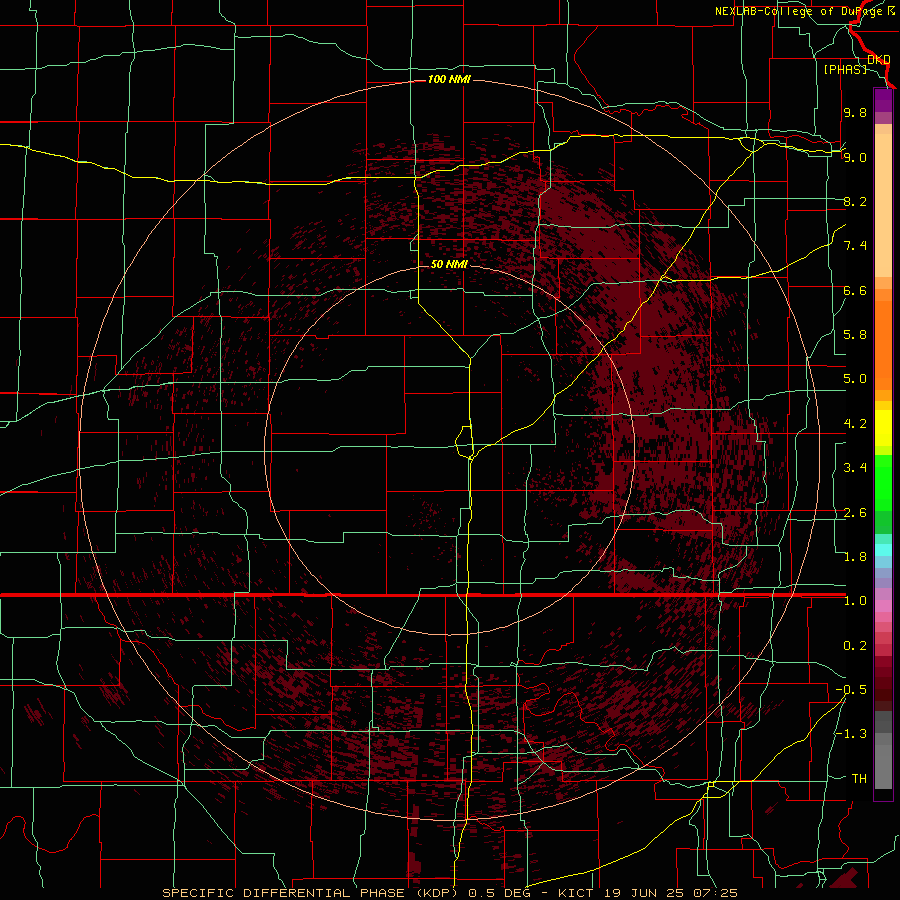
Task: Click the -1.3 scale value
Action: pyautogui.click(x=851, y=734)
